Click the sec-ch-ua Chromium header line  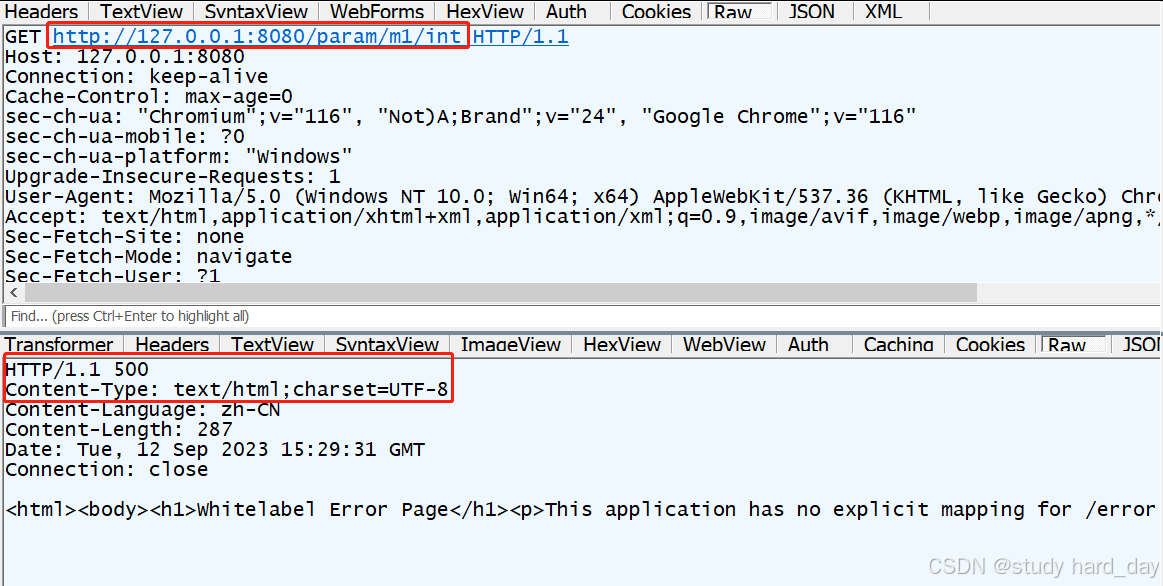(461, 116)
